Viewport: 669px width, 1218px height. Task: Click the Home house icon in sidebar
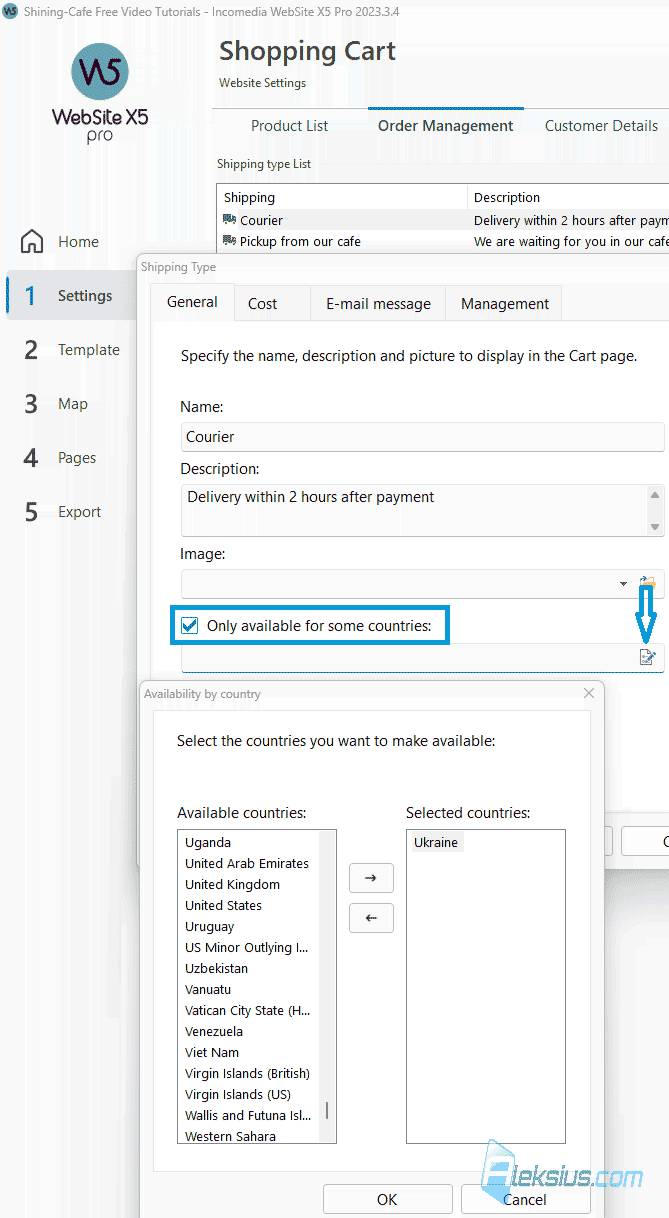(x=32, y=241)
